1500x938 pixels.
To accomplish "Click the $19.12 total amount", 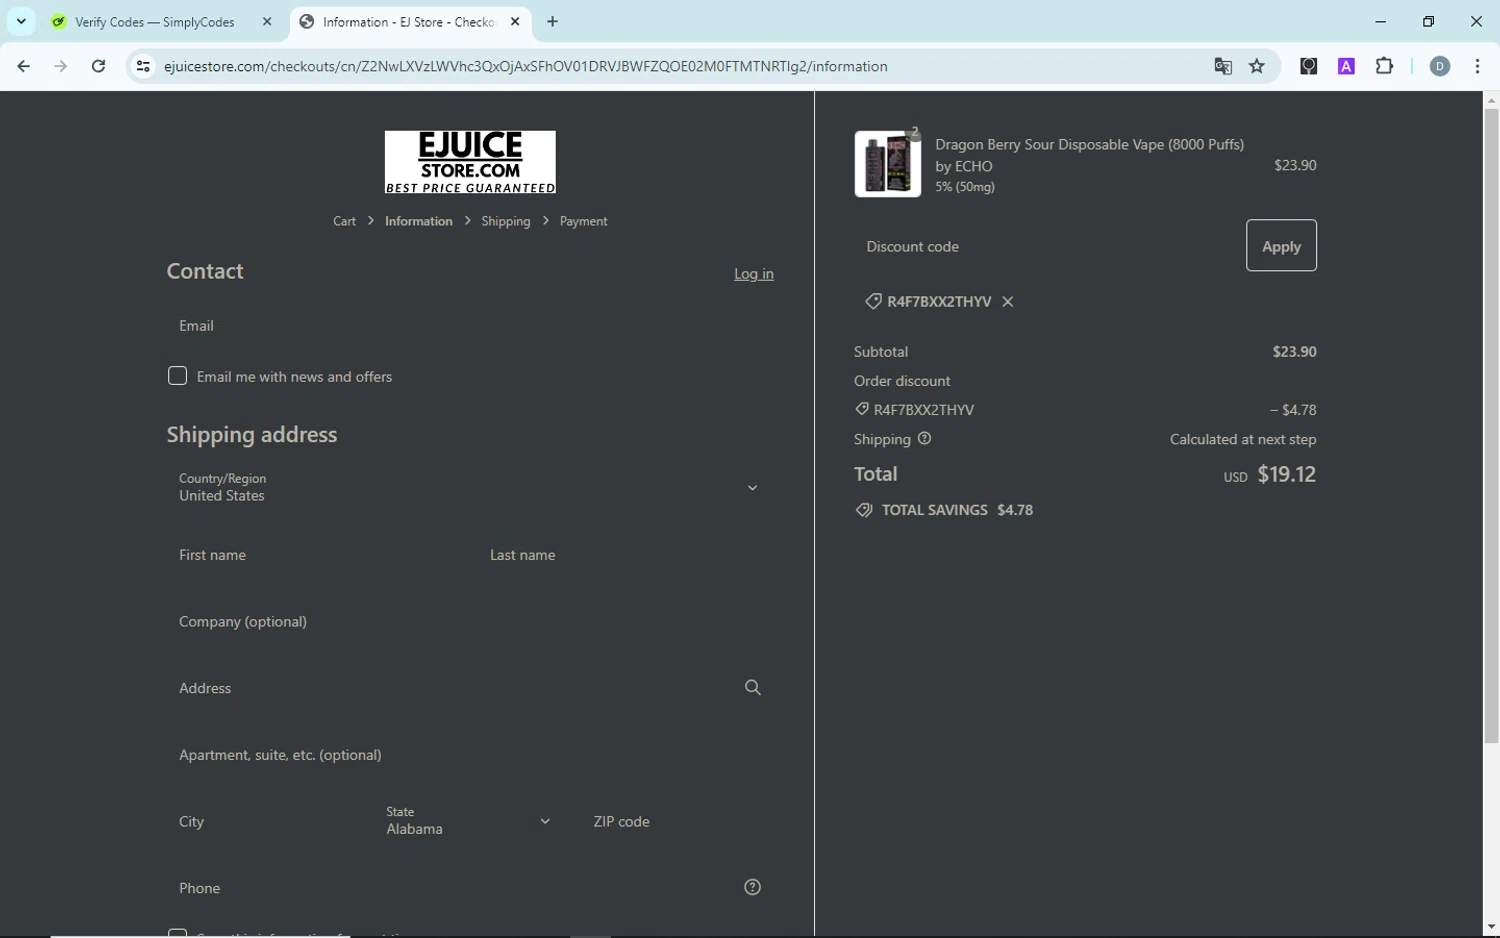I will 1286,474.
